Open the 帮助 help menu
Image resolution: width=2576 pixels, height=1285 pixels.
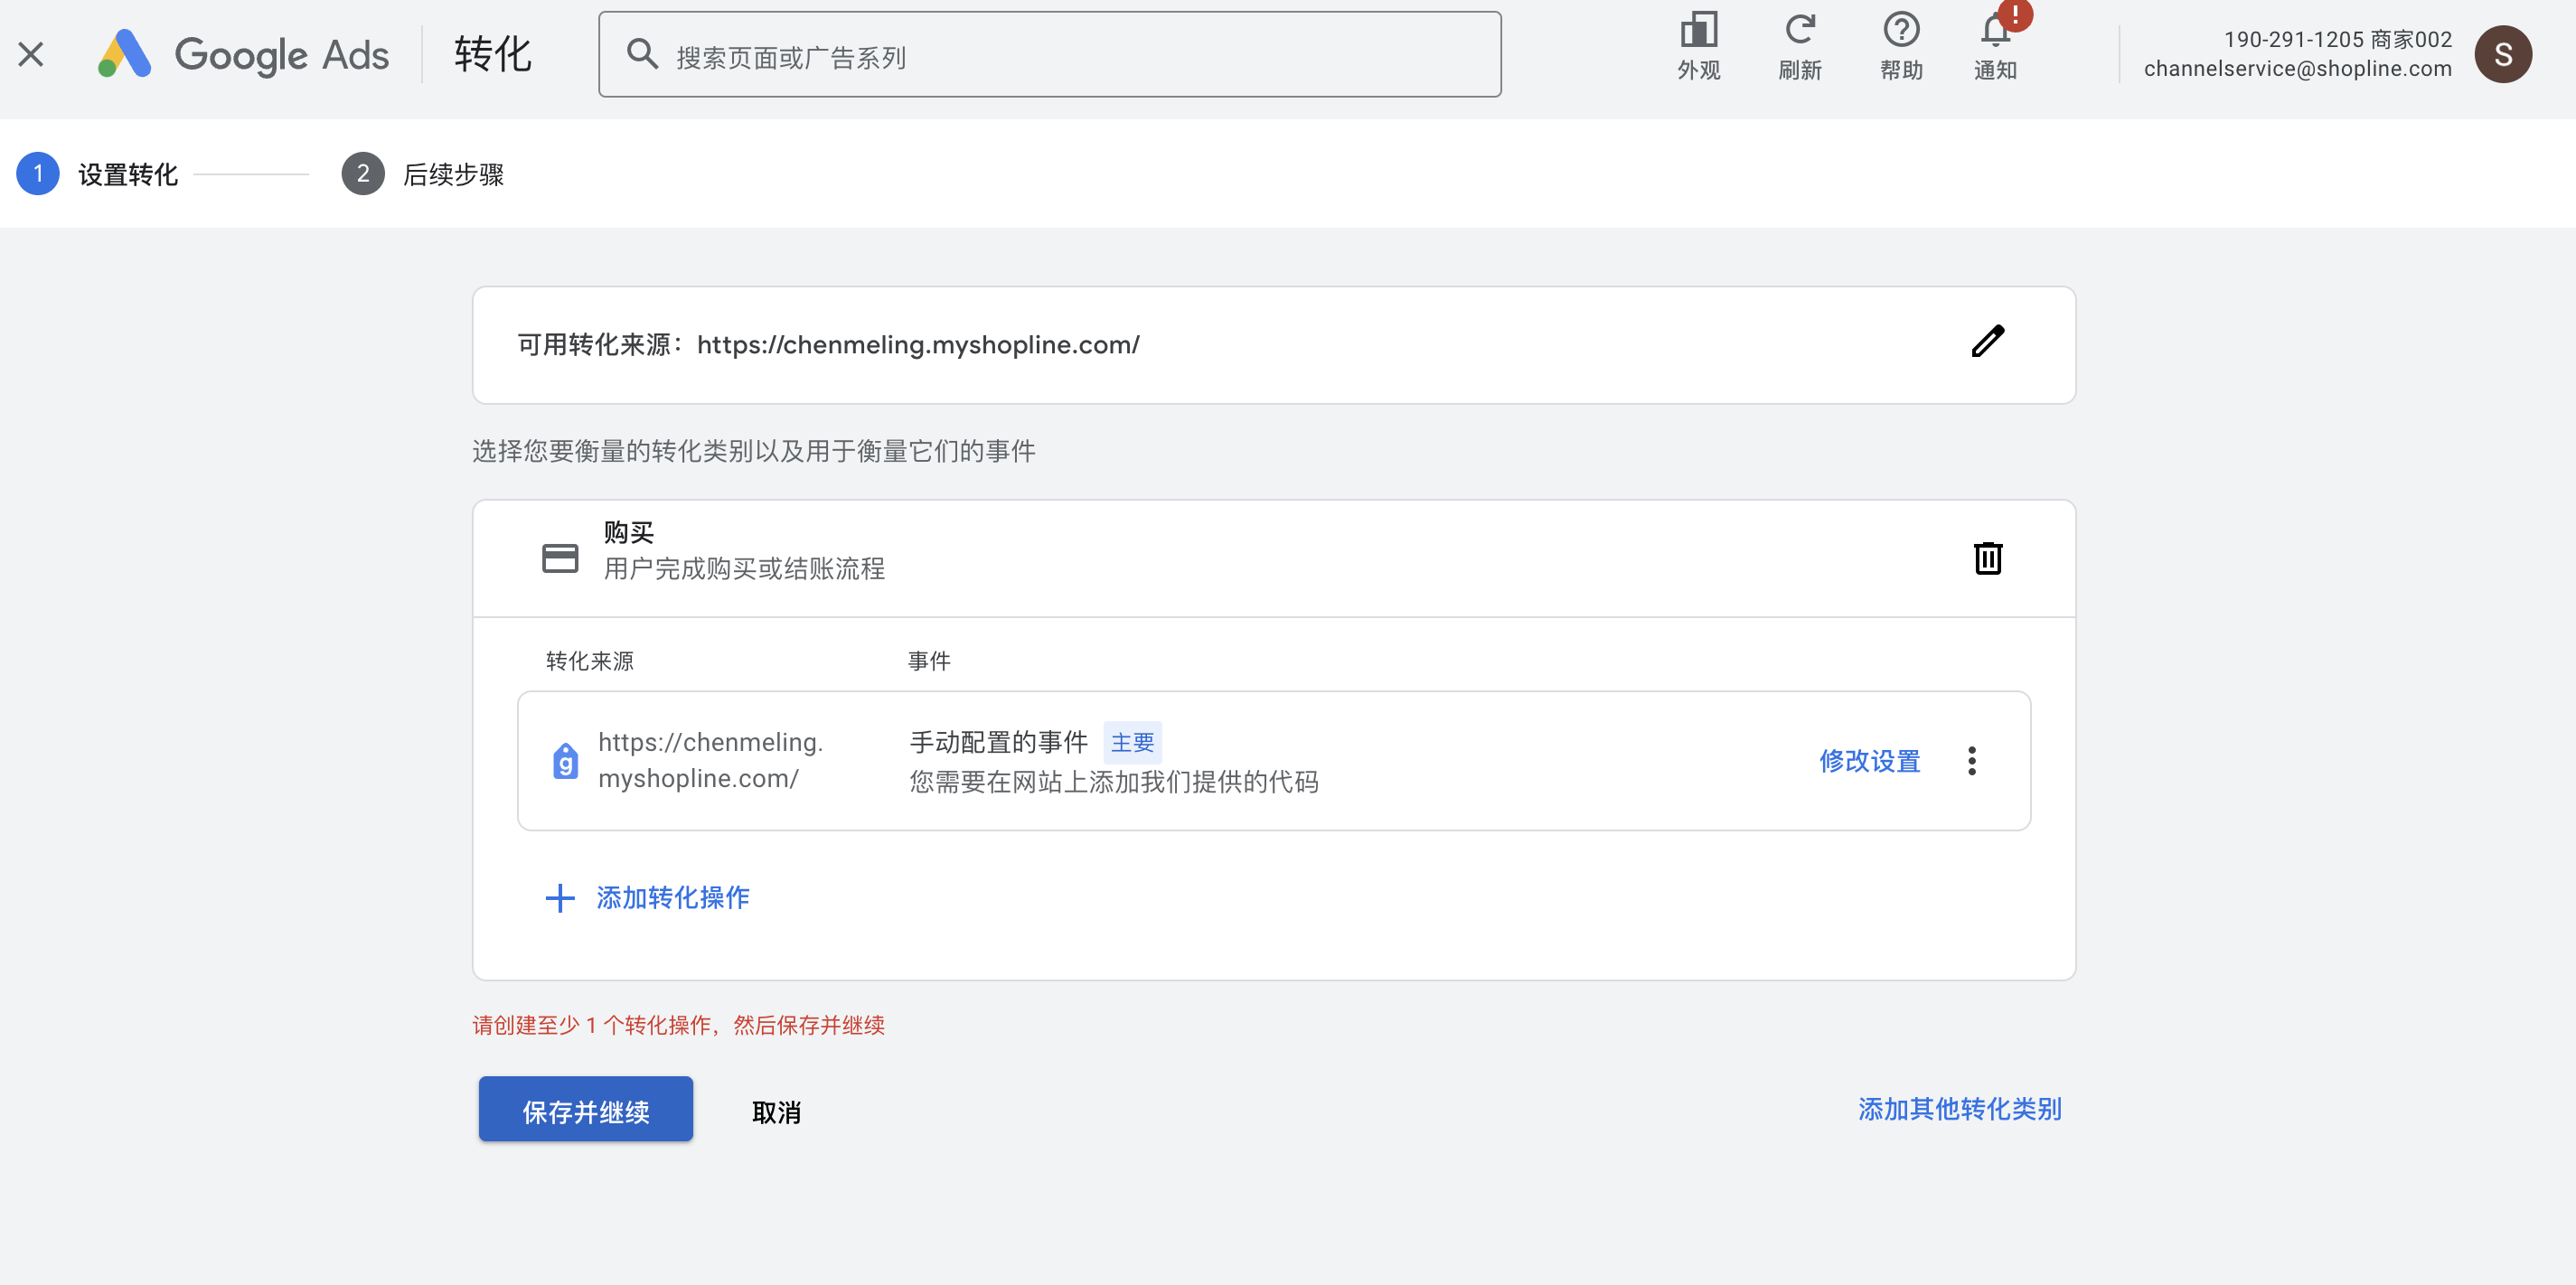tap(1901, 46)
